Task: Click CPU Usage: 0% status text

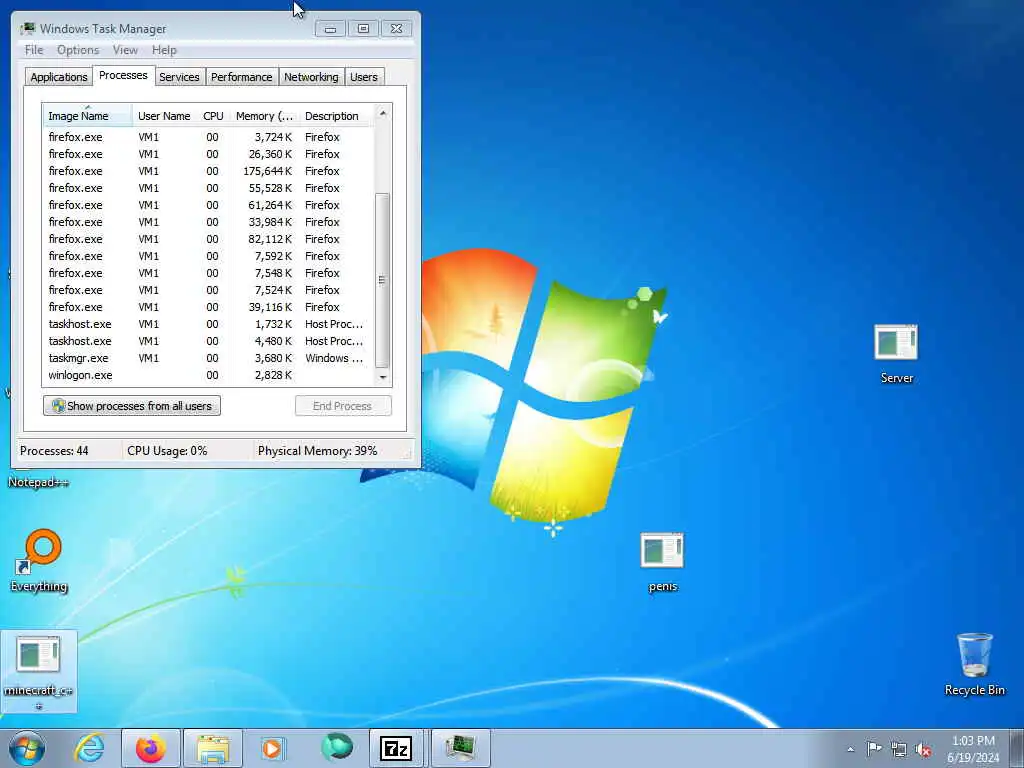Action: [x=167, y=451]
